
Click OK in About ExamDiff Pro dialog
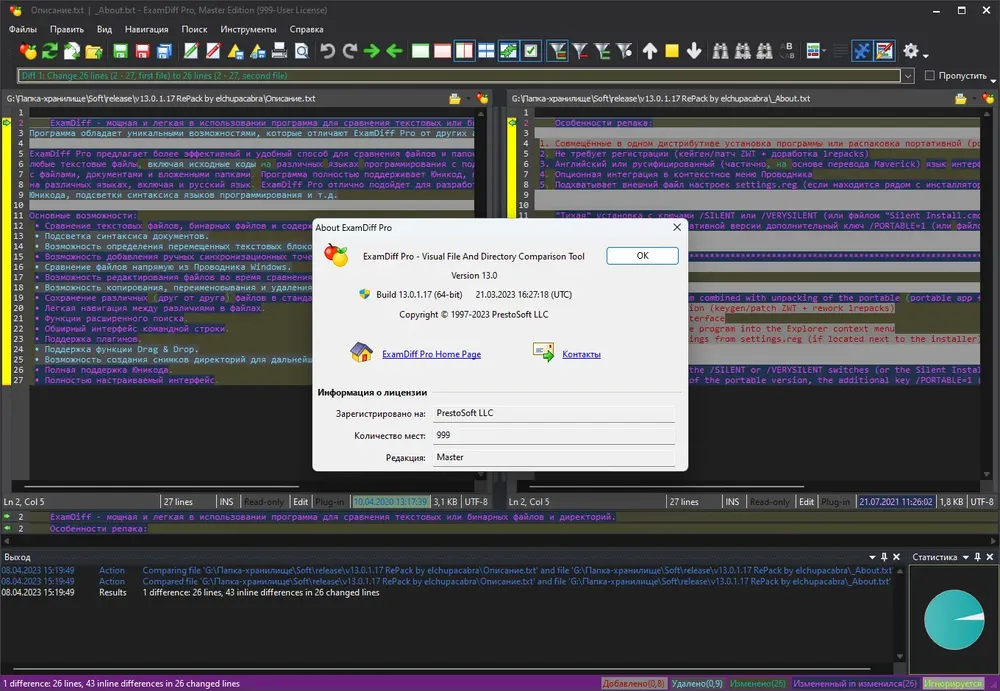coord(642,256)
